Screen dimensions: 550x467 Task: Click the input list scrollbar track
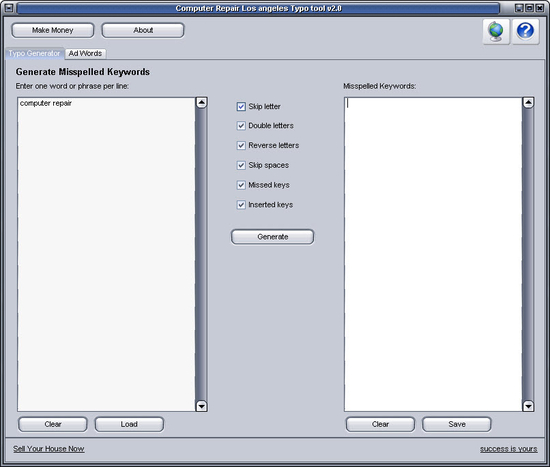[201, 254]
